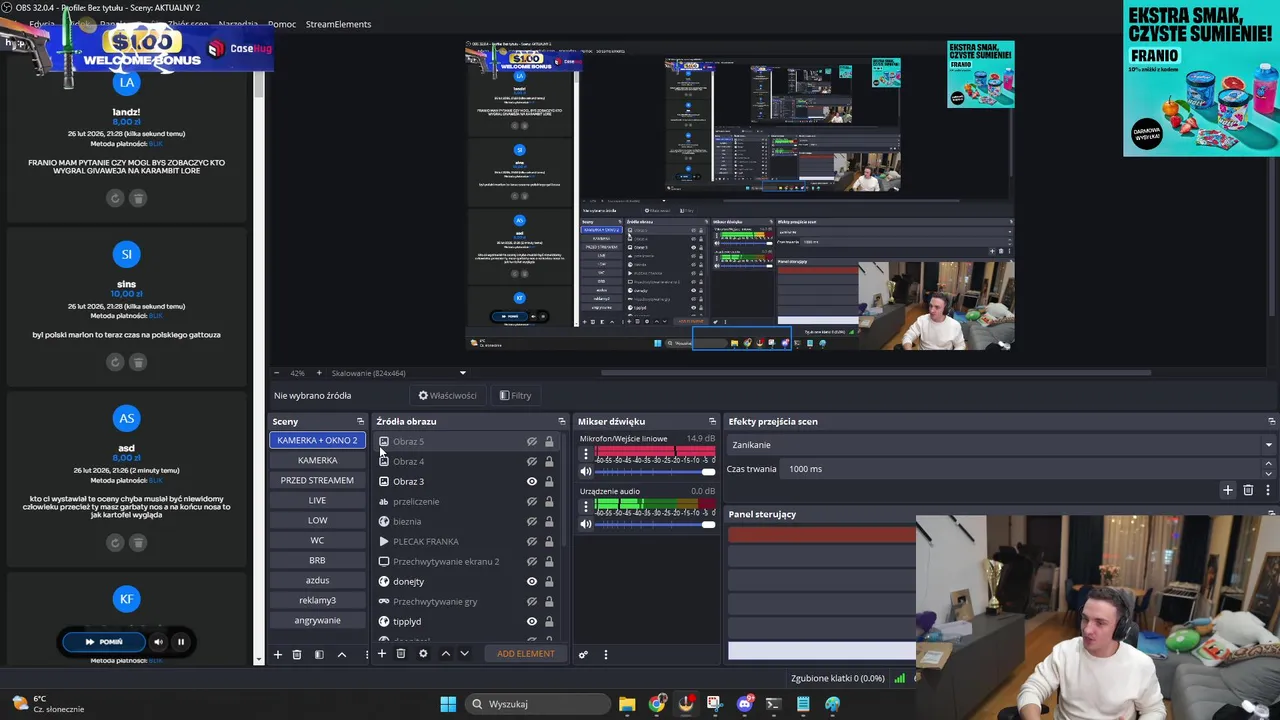
Task: Adjust the Urządzenie audio volume slider
Action: [655, 525]
